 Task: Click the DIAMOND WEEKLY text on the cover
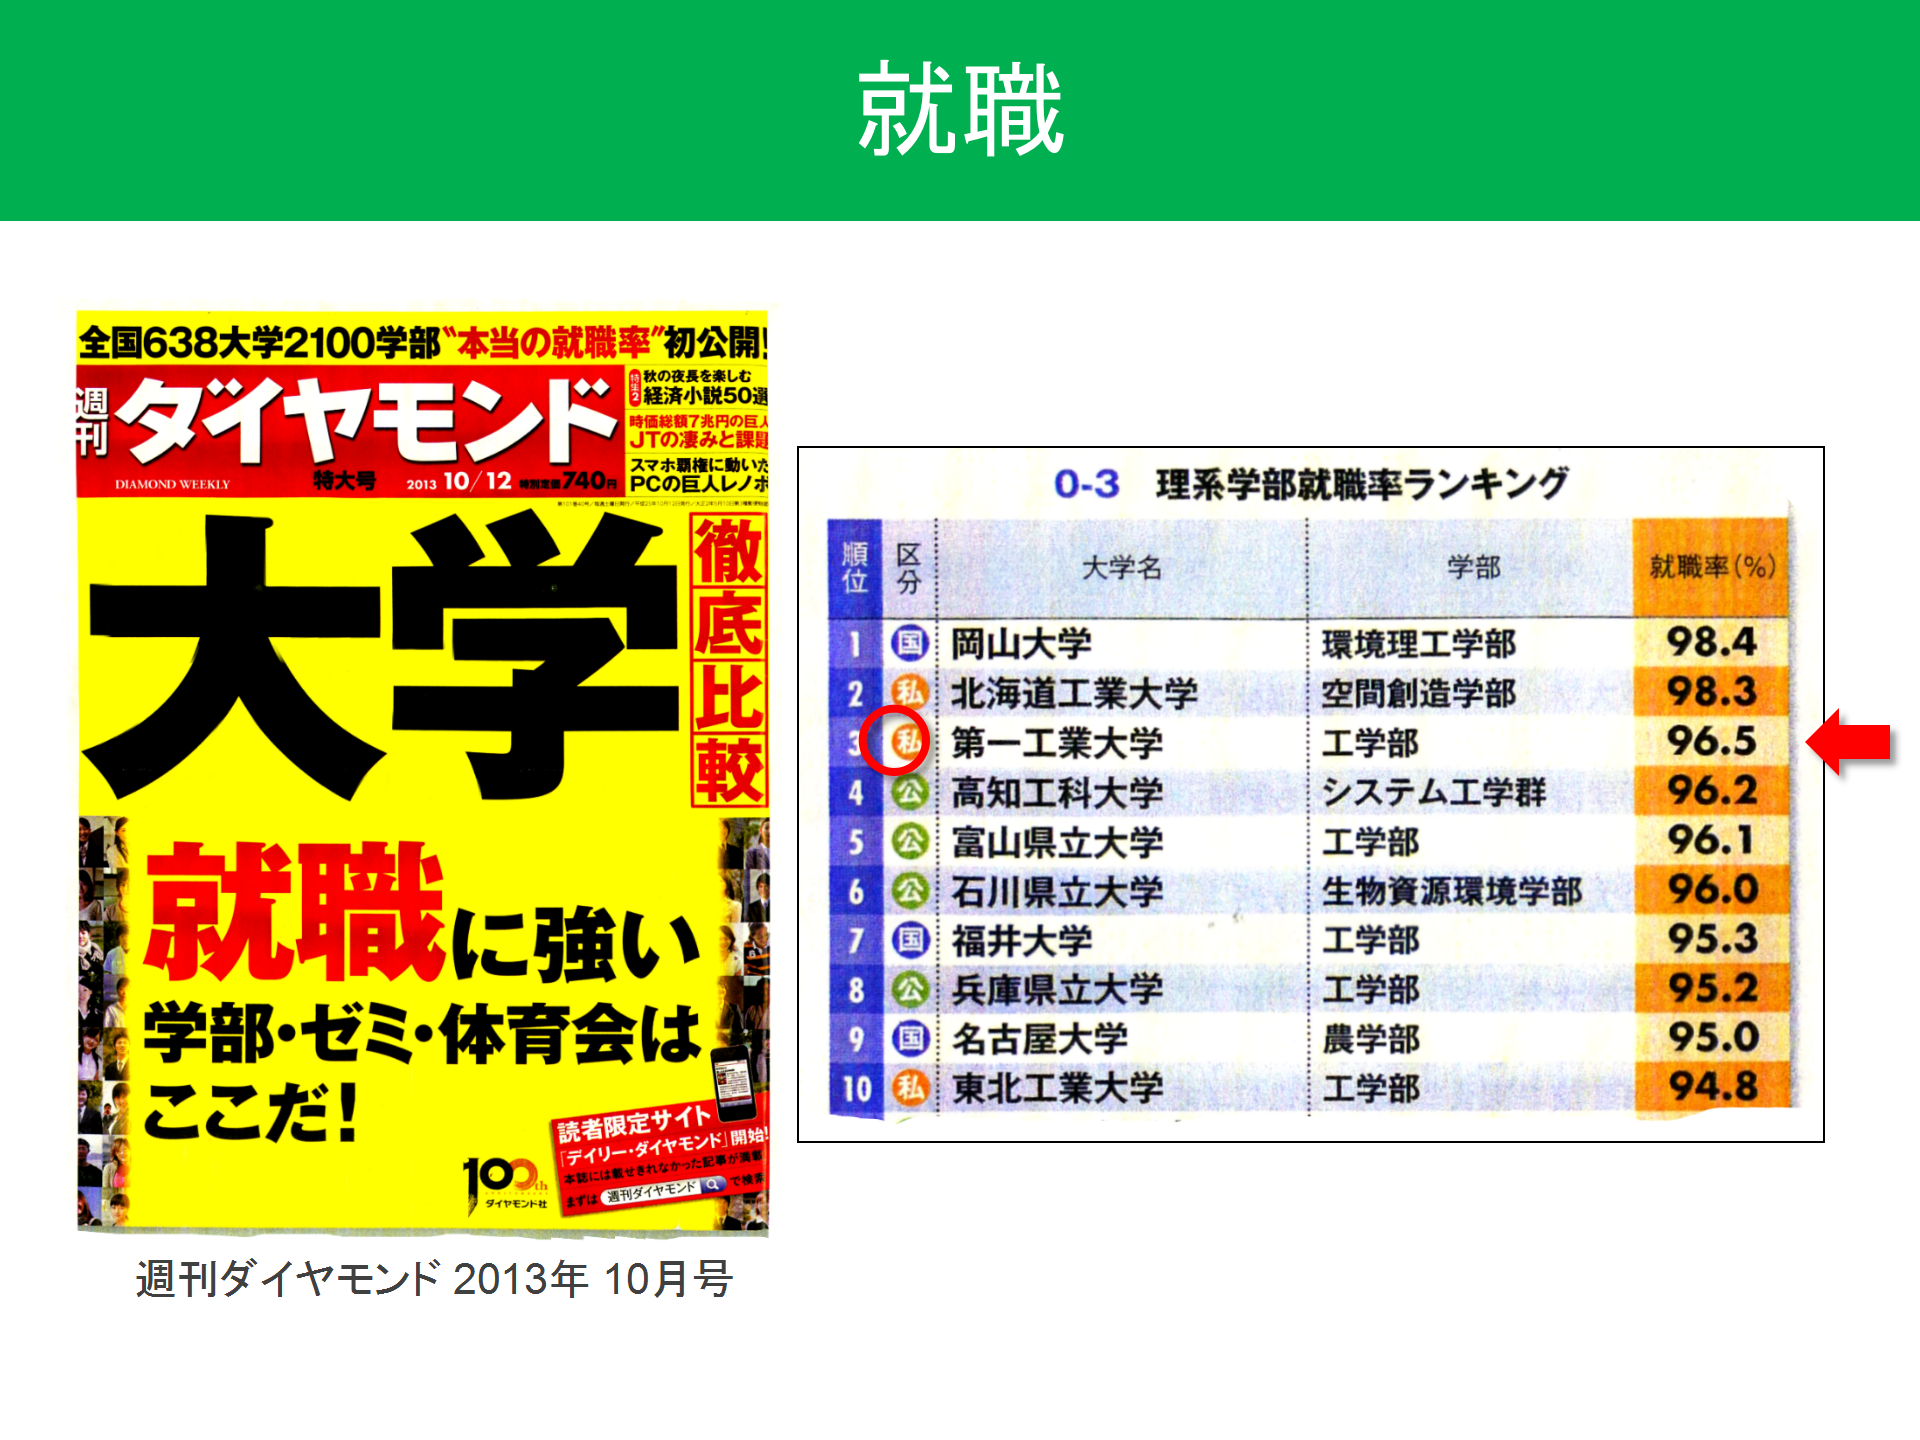pos(172,484)
